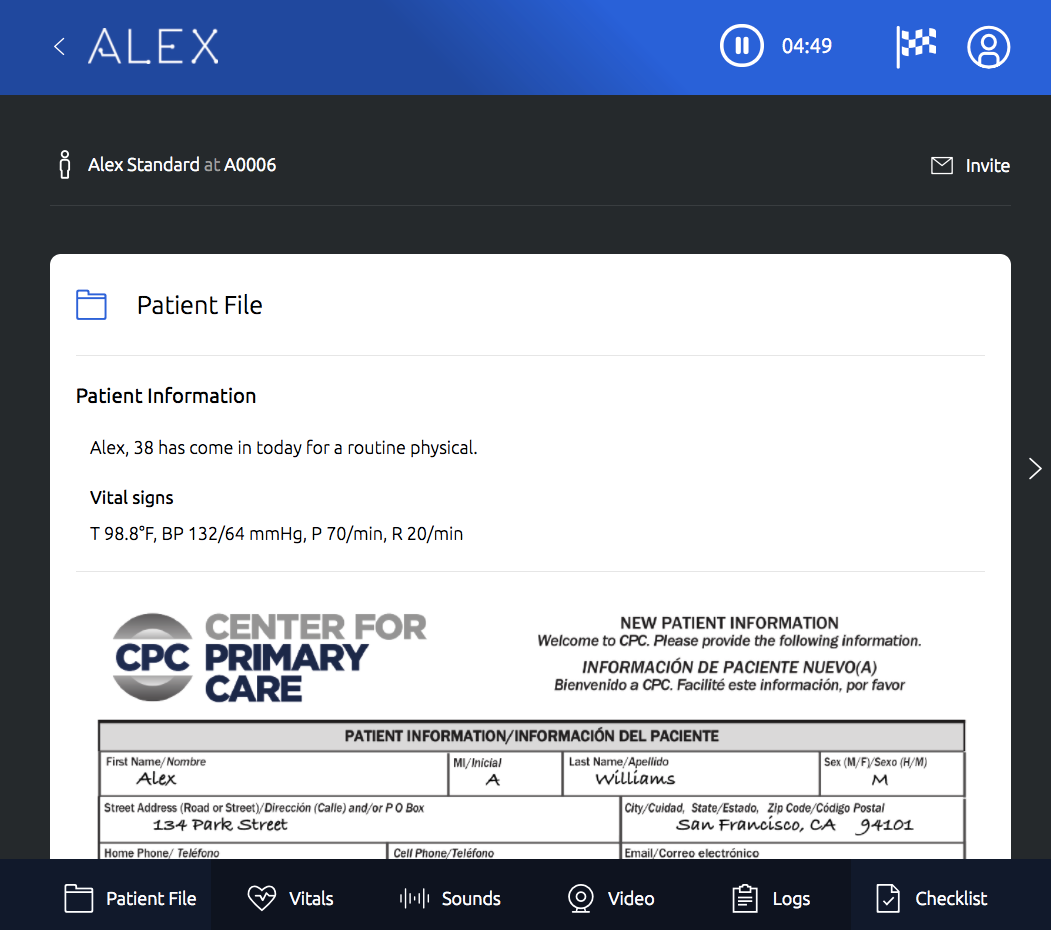The image size is (1051, 930).
Task: Switch to the Video tab
Action: coord(610,898)
